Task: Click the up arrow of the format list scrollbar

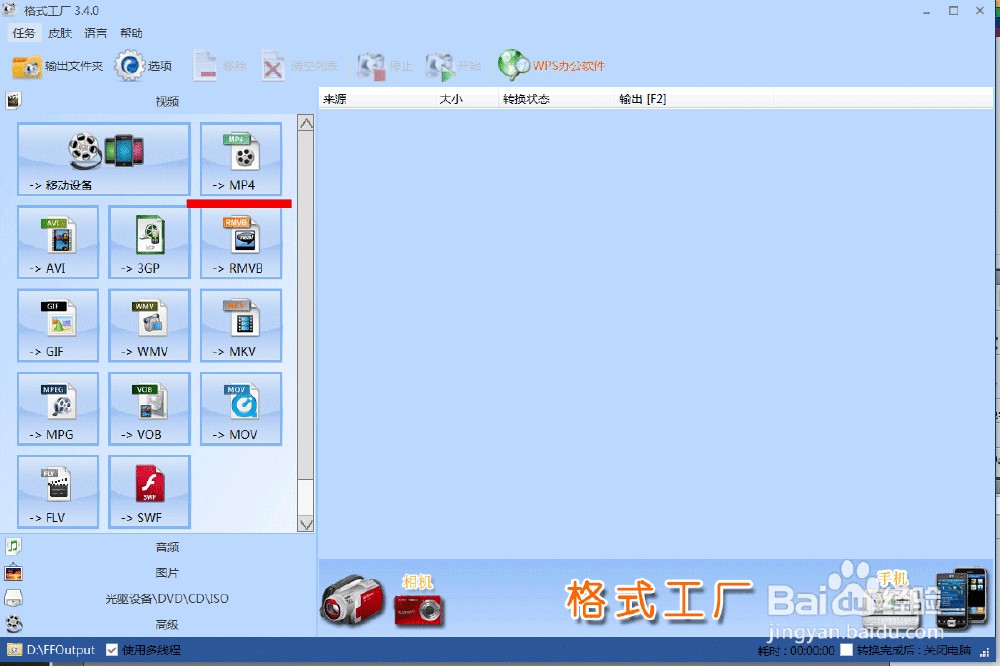Action: 305,123
